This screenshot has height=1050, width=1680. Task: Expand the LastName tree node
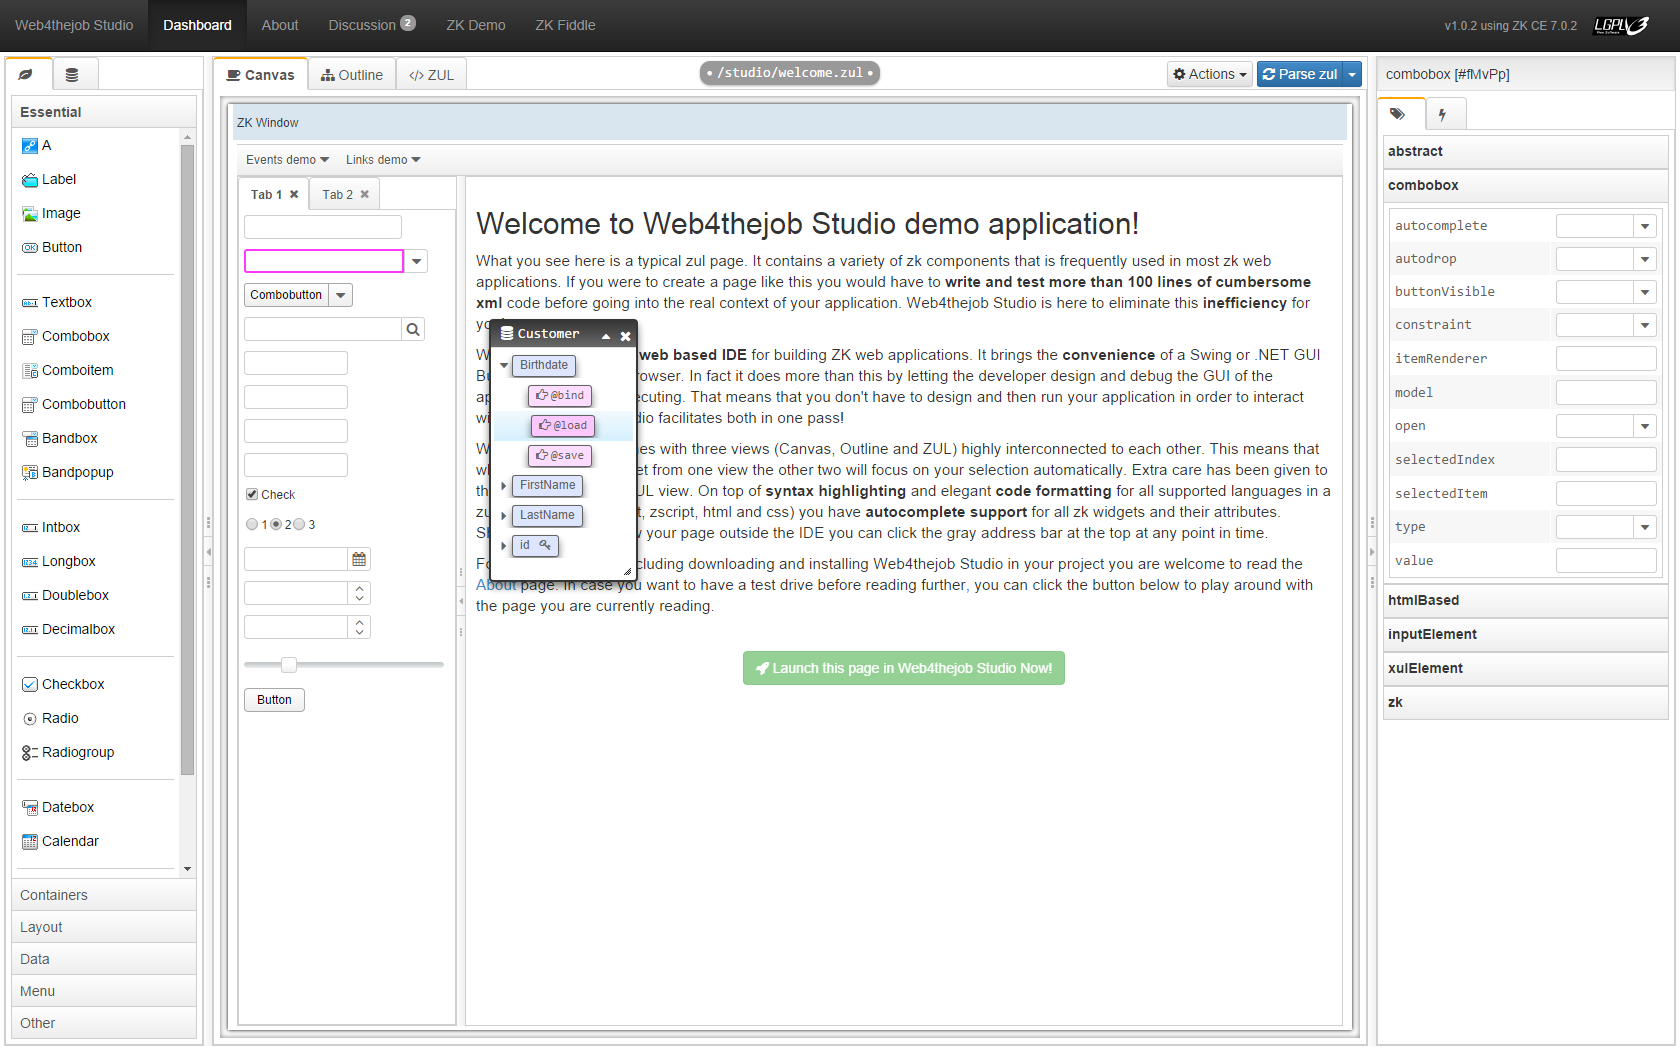click(x=504, y=516)
